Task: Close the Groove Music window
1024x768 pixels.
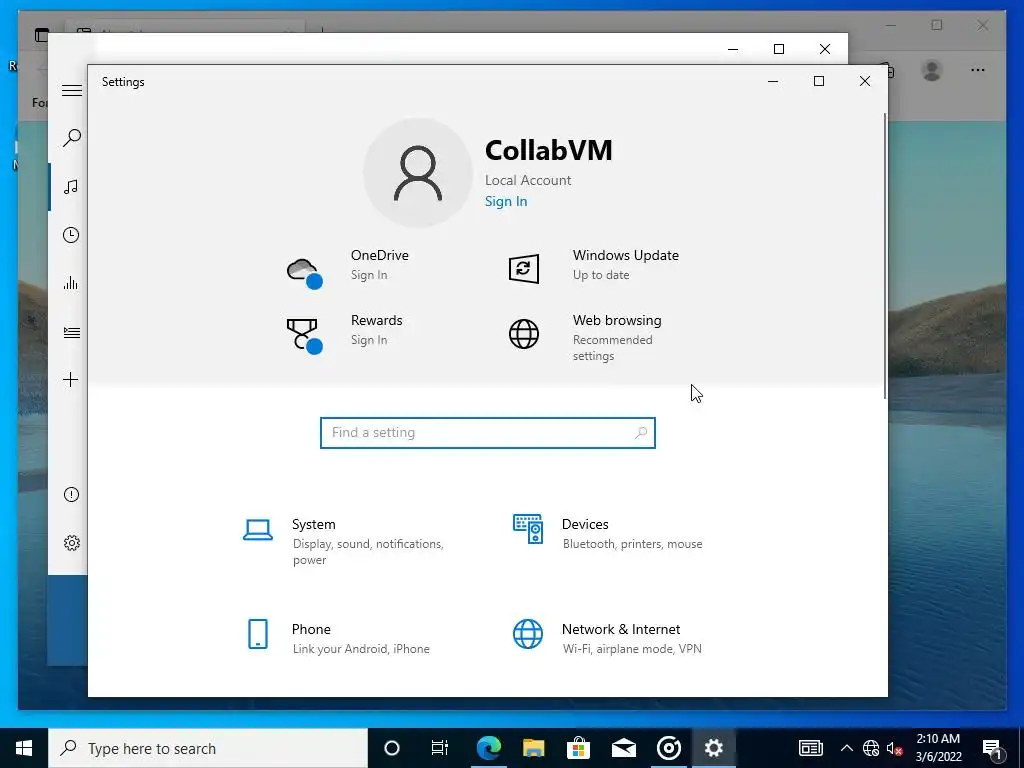Action: pyautogui.click(x=825, y=49)
